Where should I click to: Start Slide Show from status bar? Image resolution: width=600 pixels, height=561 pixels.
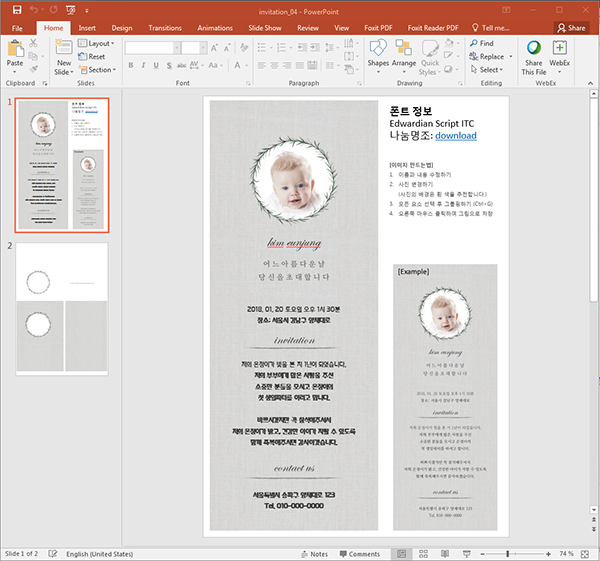(x=466, y=554)
